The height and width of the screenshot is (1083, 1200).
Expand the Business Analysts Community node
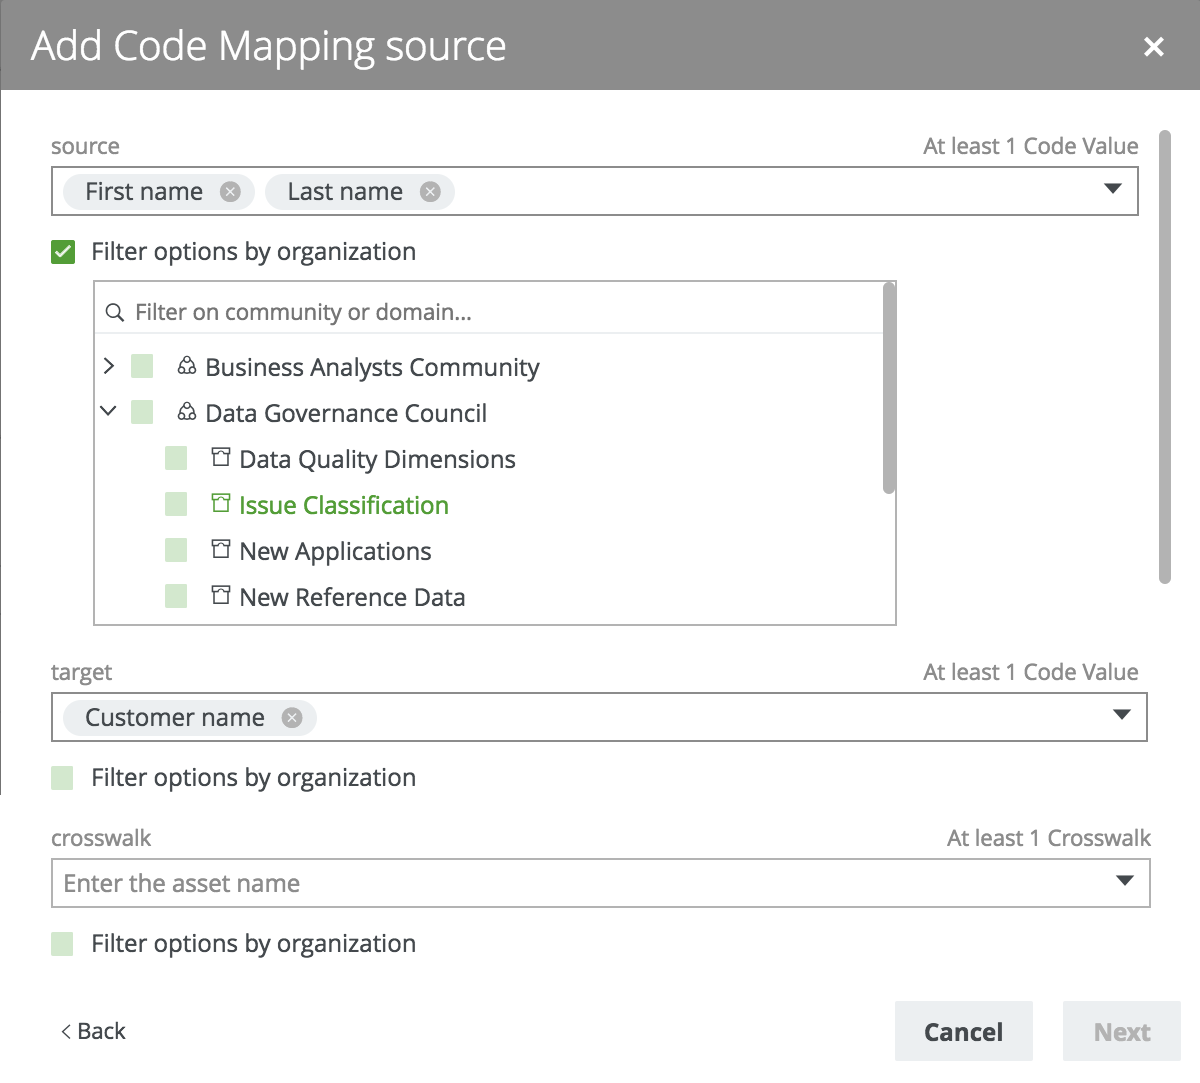pyautogui.click(x=109, y=367)
